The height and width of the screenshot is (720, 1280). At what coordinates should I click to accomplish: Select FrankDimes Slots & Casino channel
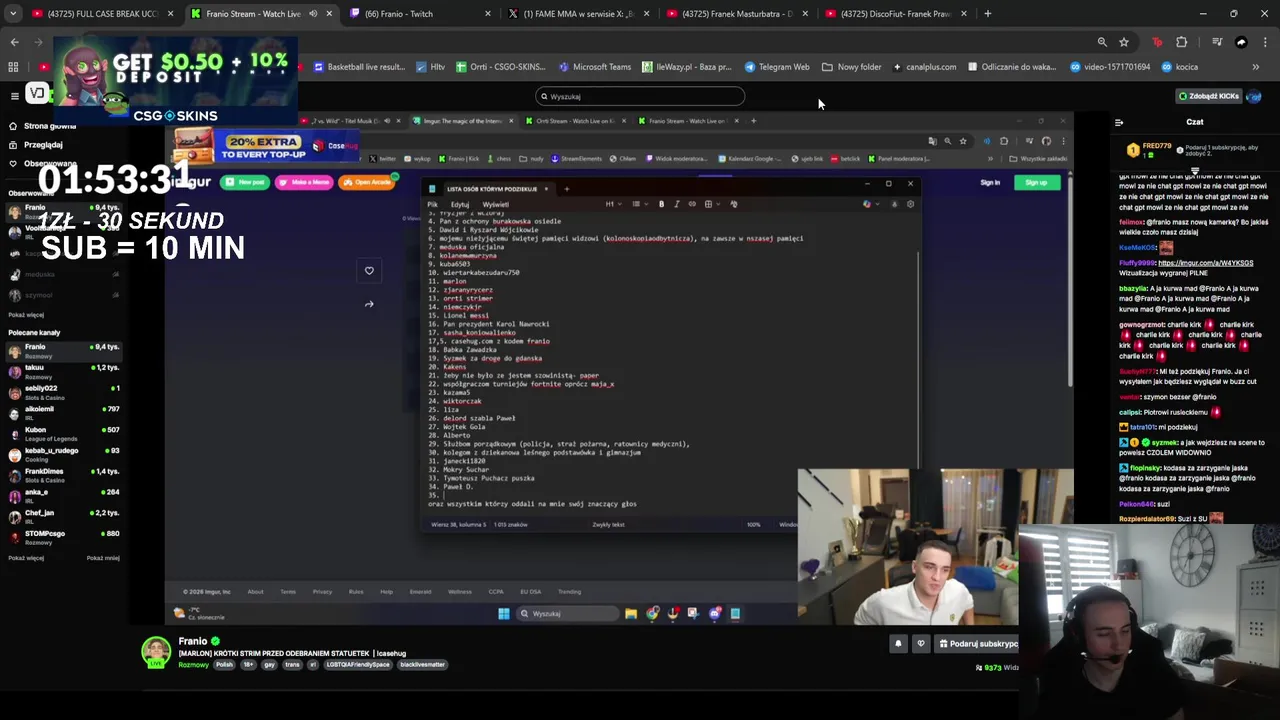tap(62, 475)
